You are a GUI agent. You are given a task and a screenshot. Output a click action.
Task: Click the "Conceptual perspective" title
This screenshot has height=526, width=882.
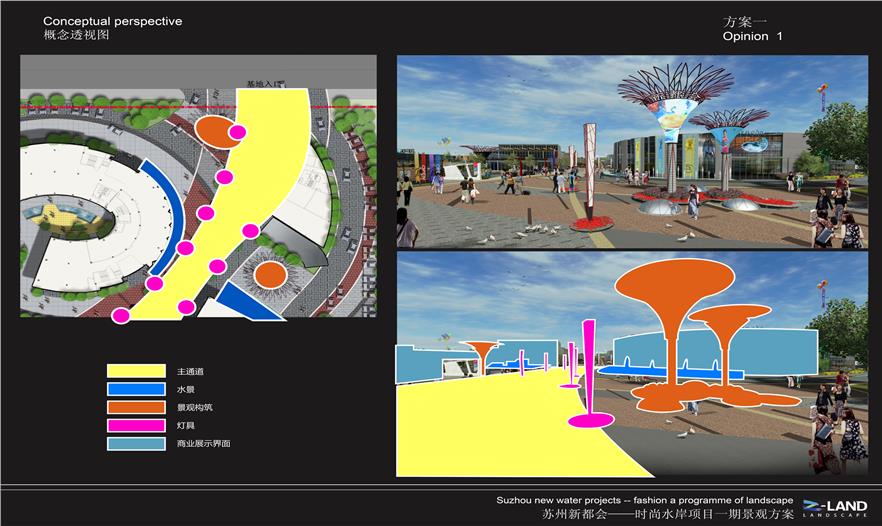coord(112,21)
